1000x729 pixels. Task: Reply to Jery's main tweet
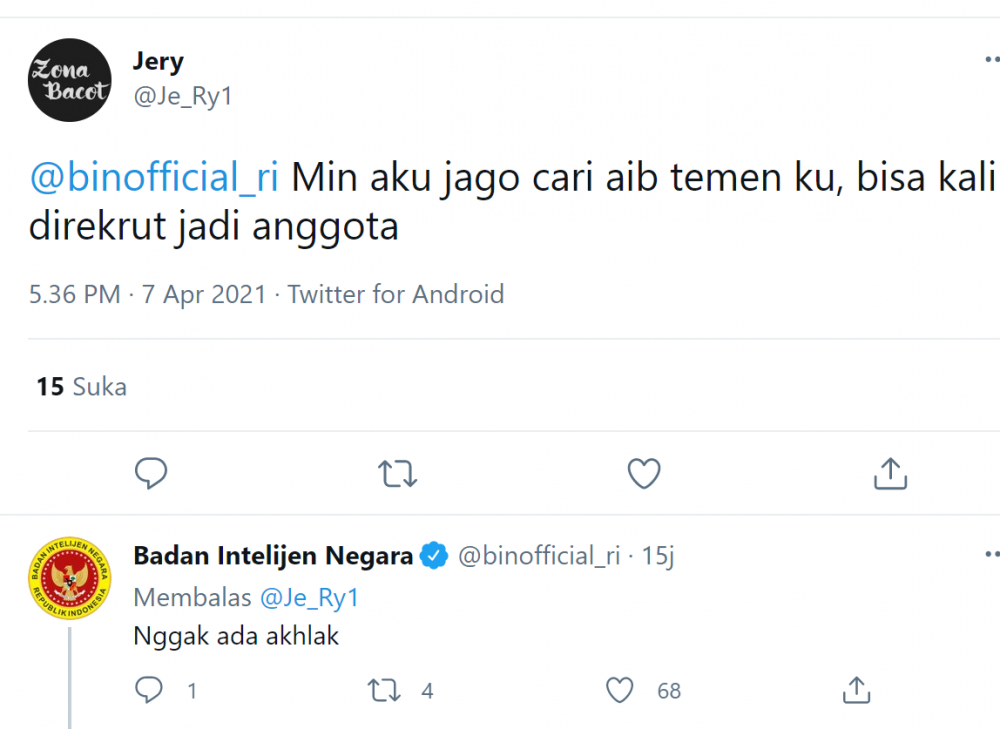150,473
